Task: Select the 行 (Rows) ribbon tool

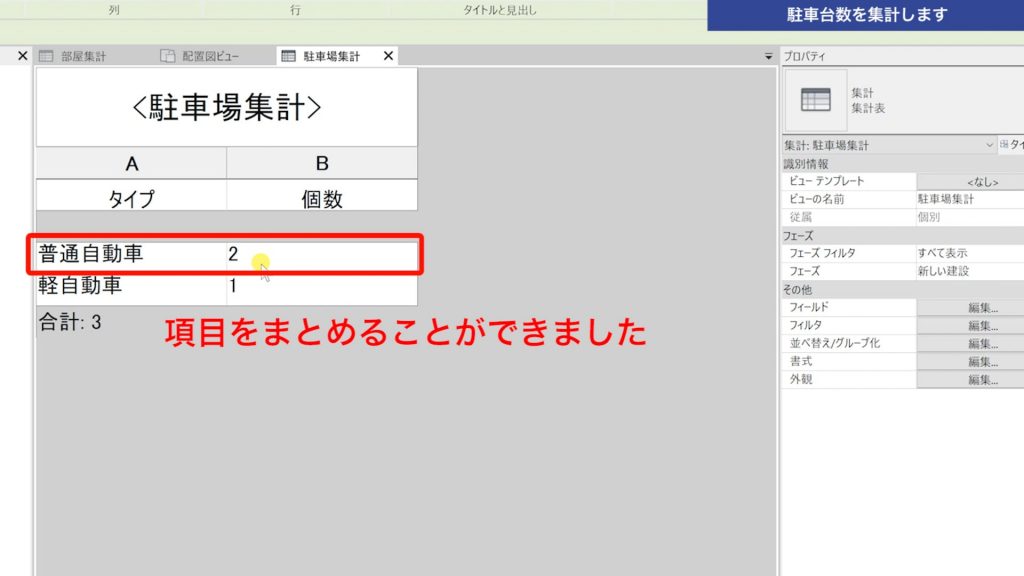Action: tap(293, 10)
